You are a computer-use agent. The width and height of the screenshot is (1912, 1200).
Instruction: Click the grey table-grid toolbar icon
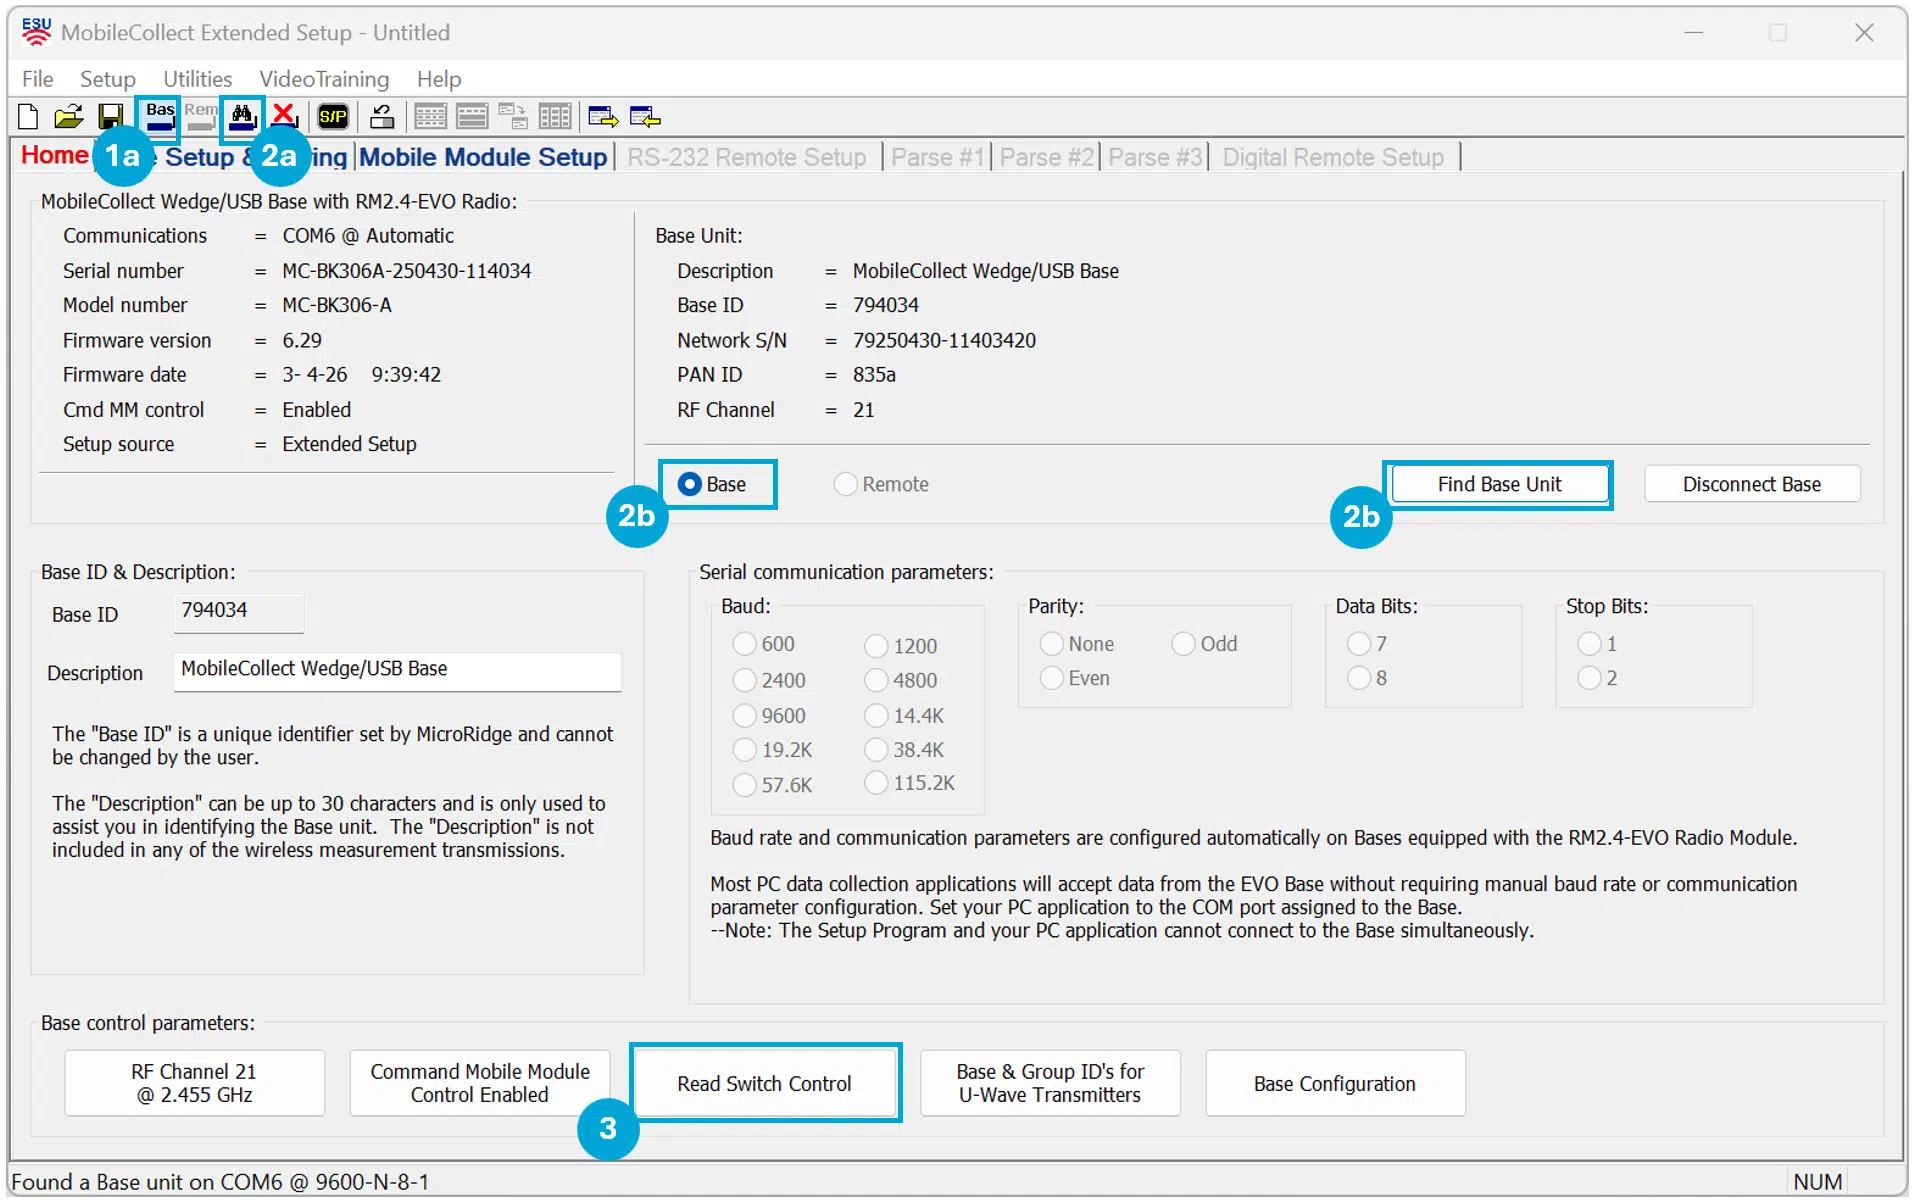pos(430,117)
